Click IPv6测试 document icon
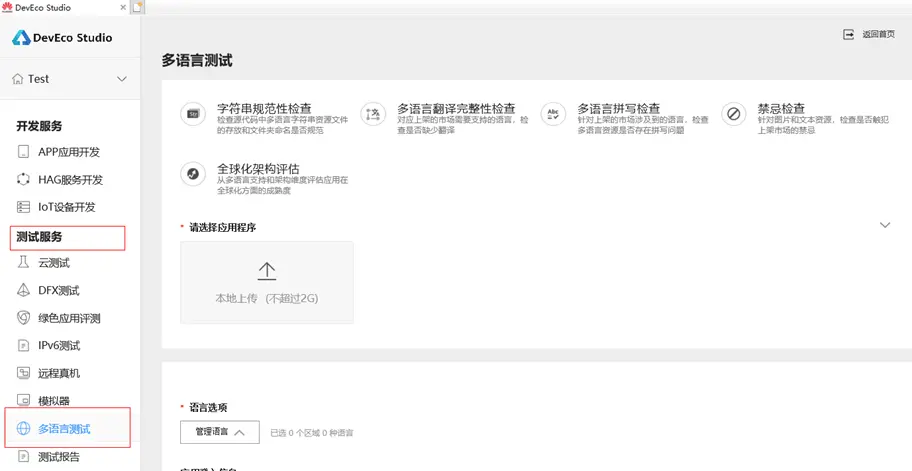Viewport: 912px width, 471px height. click(23, 346)
